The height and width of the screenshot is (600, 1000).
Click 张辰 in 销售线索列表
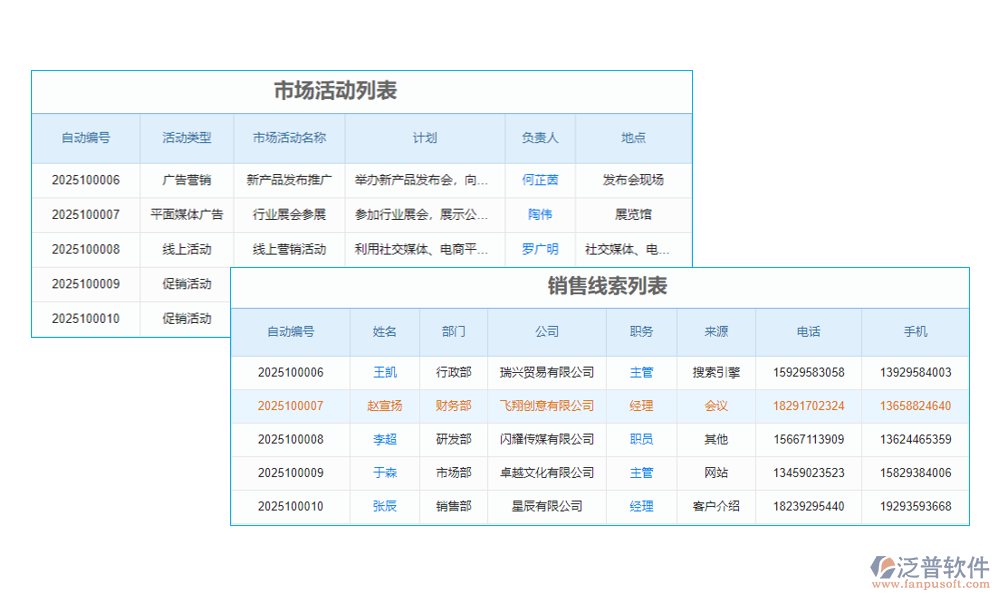click(x=384, y=507)
